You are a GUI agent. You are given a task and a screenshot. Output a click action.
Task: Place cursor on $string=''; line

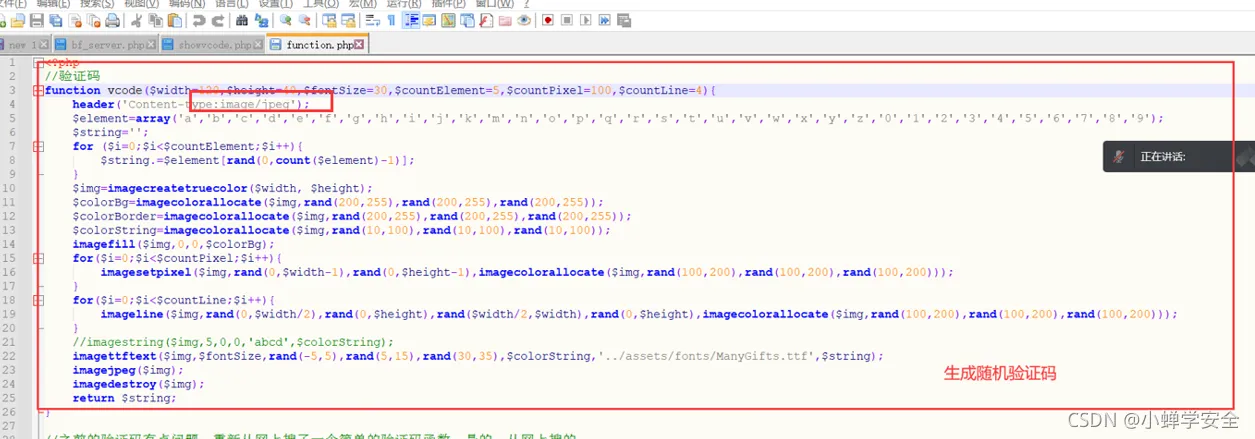pos(110,132)
